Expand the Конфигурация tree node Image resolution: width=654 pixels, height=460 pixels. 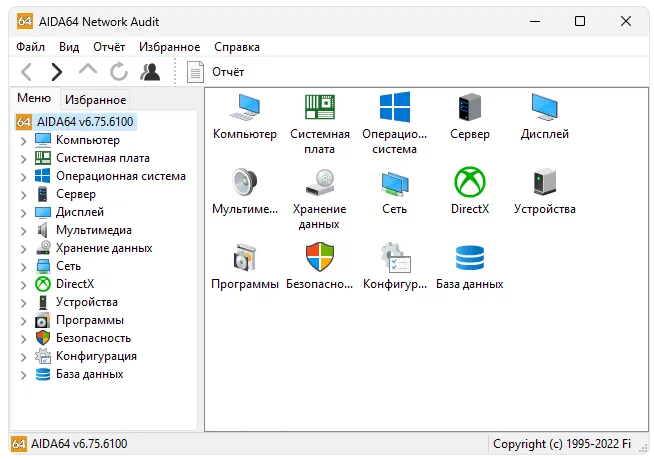24,357
